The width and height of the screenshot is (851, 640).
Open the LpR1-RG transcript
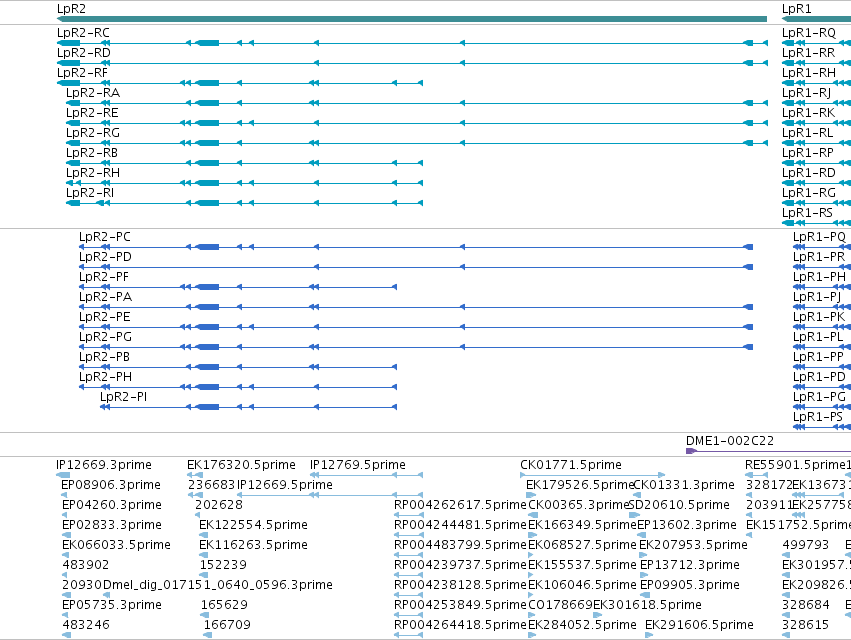pyautogui.click(x=809, y=193)
